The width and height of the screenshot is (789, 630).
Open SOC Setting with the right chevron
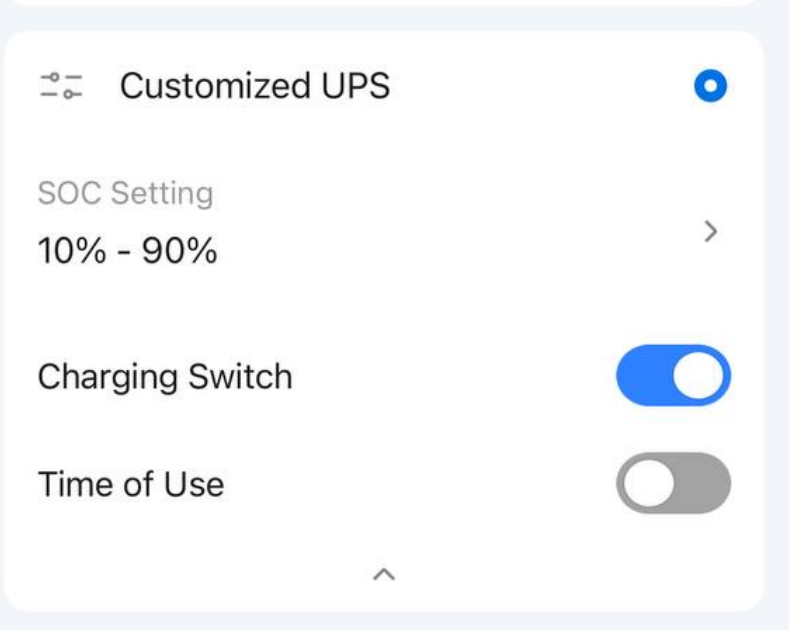[711, 232]
